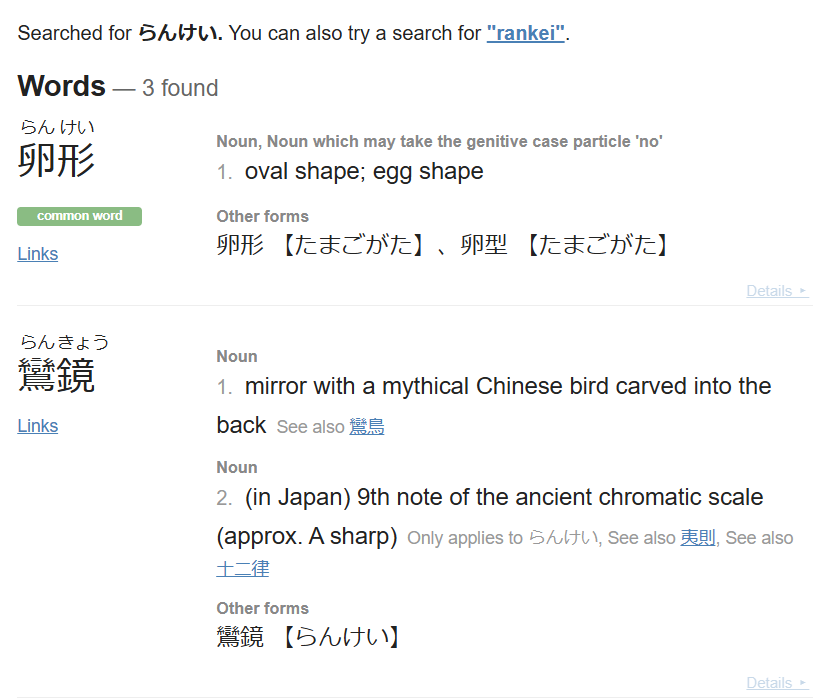Click the 卵型【たまごがた】 other form
Image resolution: width=828 pixels, height=698 pixels.
(565, 245)
